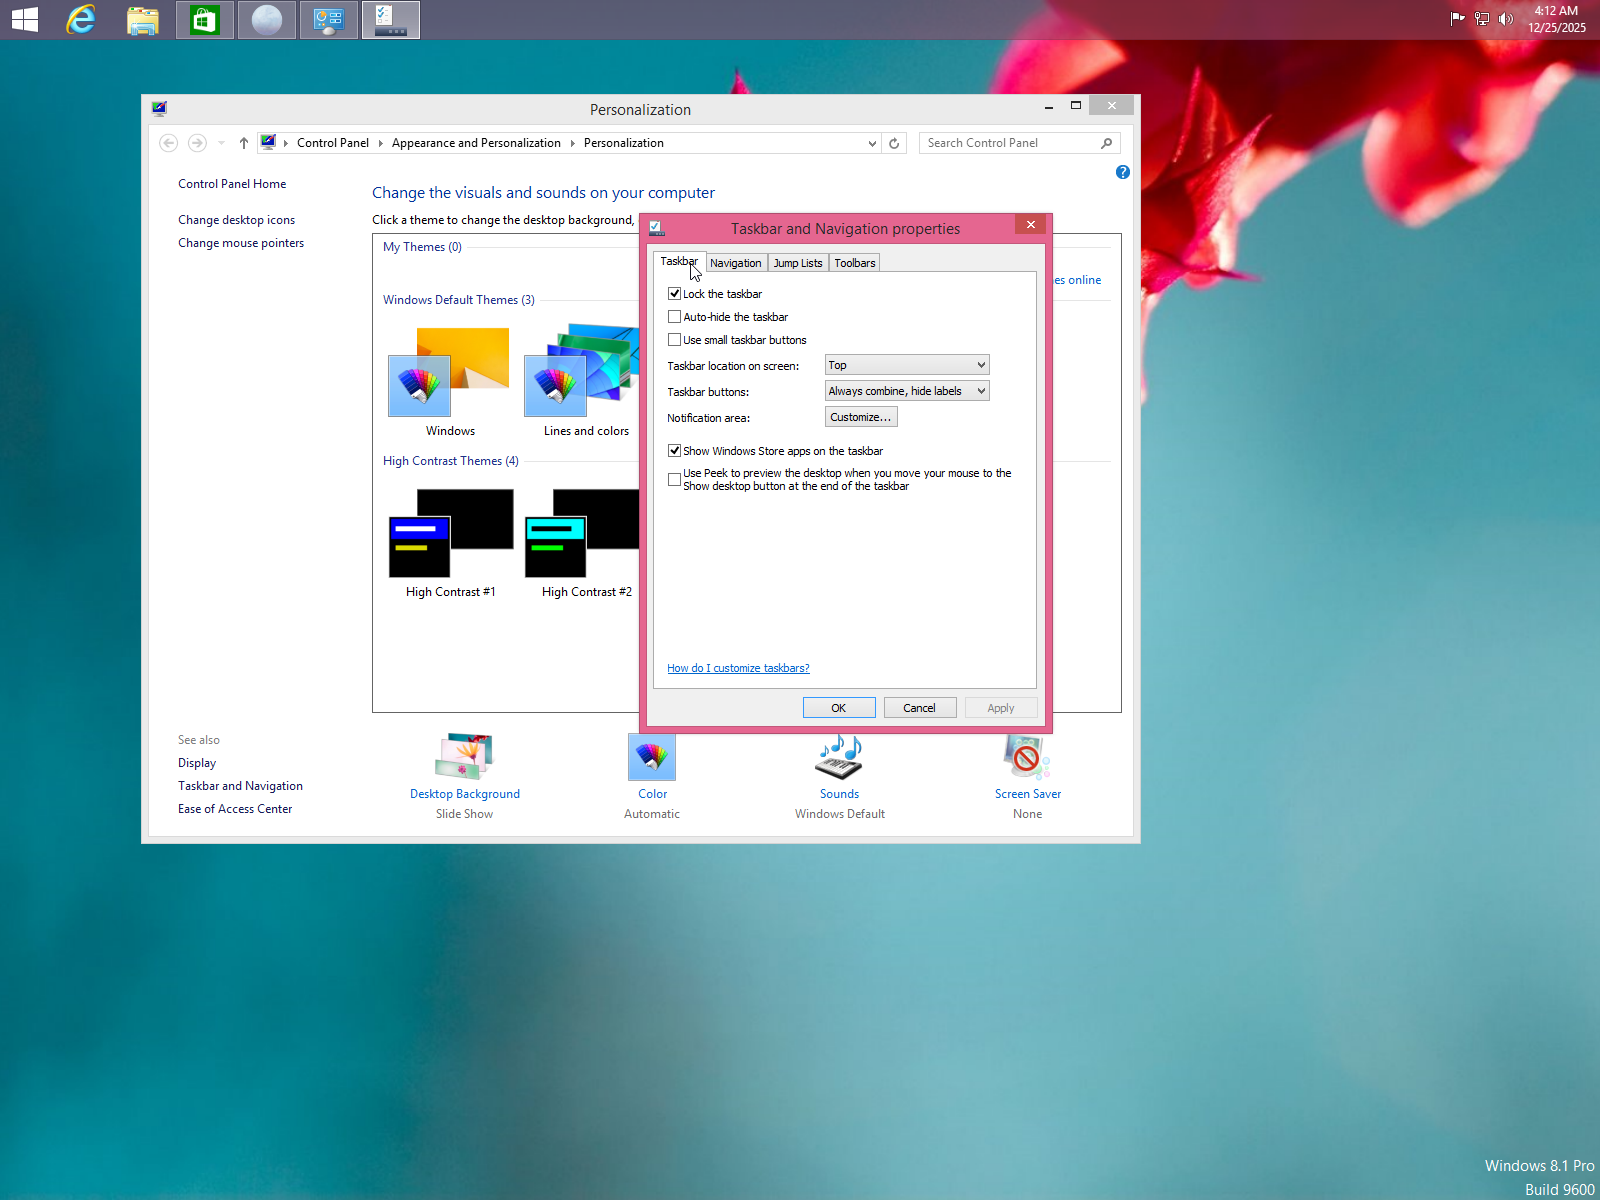
Task: Click the back arrow in Personalization window
Action: click(x=168, y=143)
